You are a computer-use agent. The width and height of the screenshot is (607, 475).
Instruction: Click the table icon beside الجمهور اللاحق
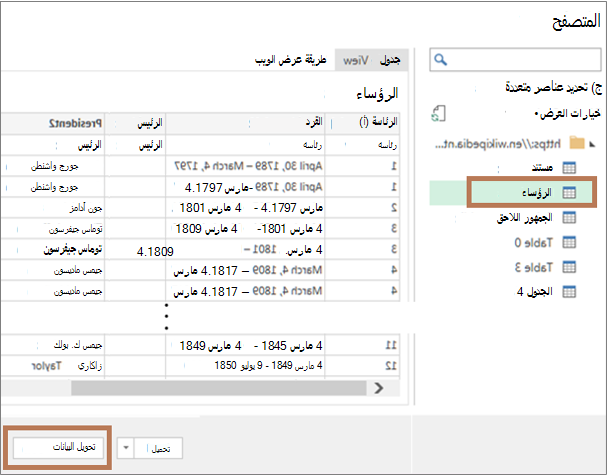569,218
